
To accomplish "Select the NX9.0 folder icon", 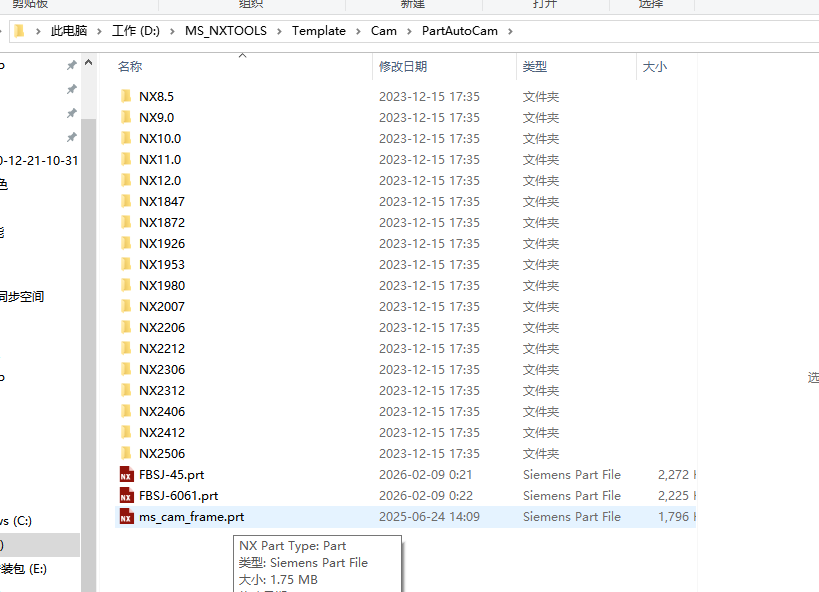I will coord(126,117).
